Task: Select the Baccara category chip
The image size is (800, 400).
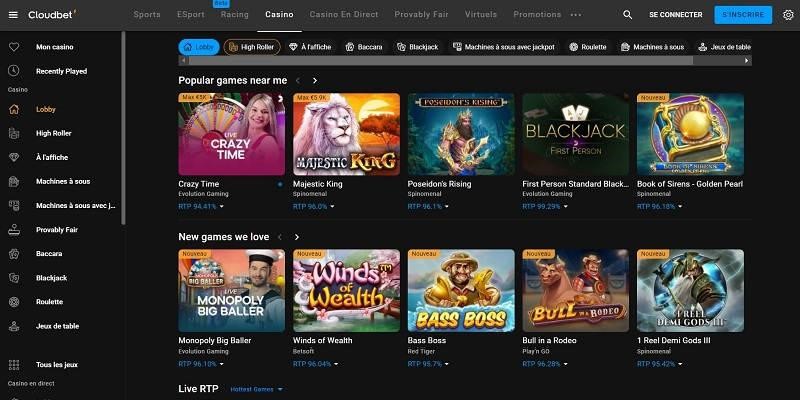Action: click(x=364, y=47)
